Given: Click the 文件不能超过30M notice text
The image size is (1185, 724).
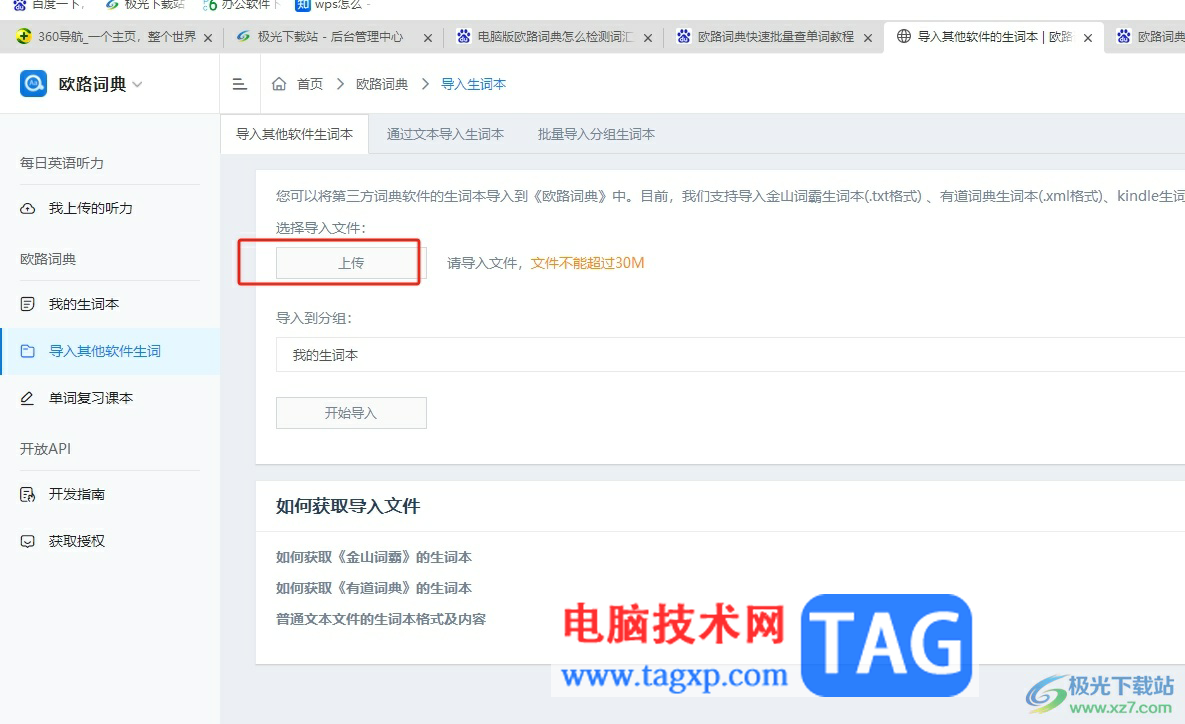Looking at the screenshot, I should tap(587, 263).
